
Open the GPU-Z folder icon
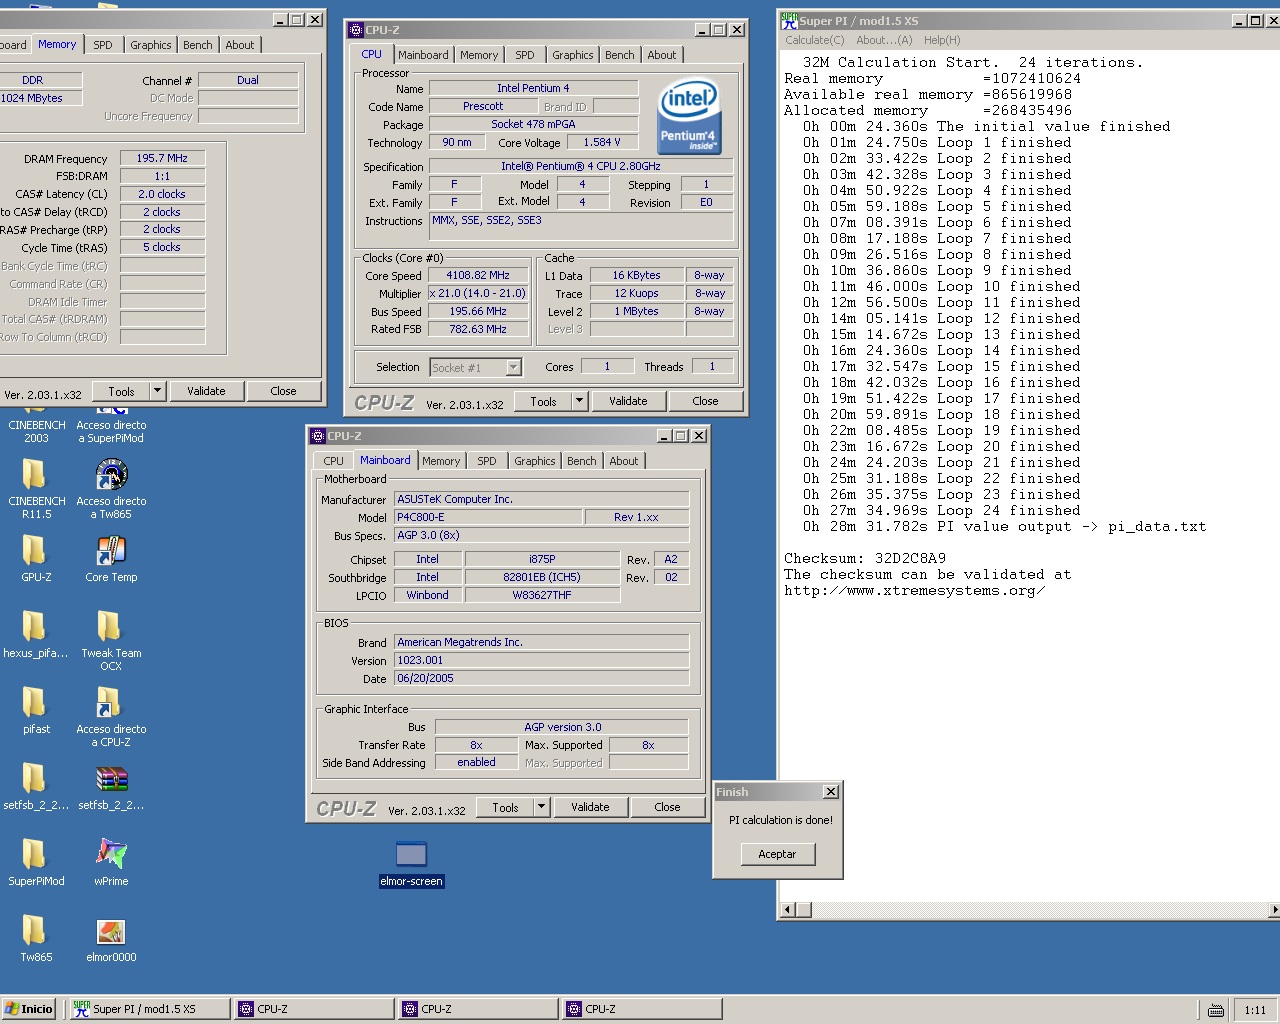coord(34,550)
